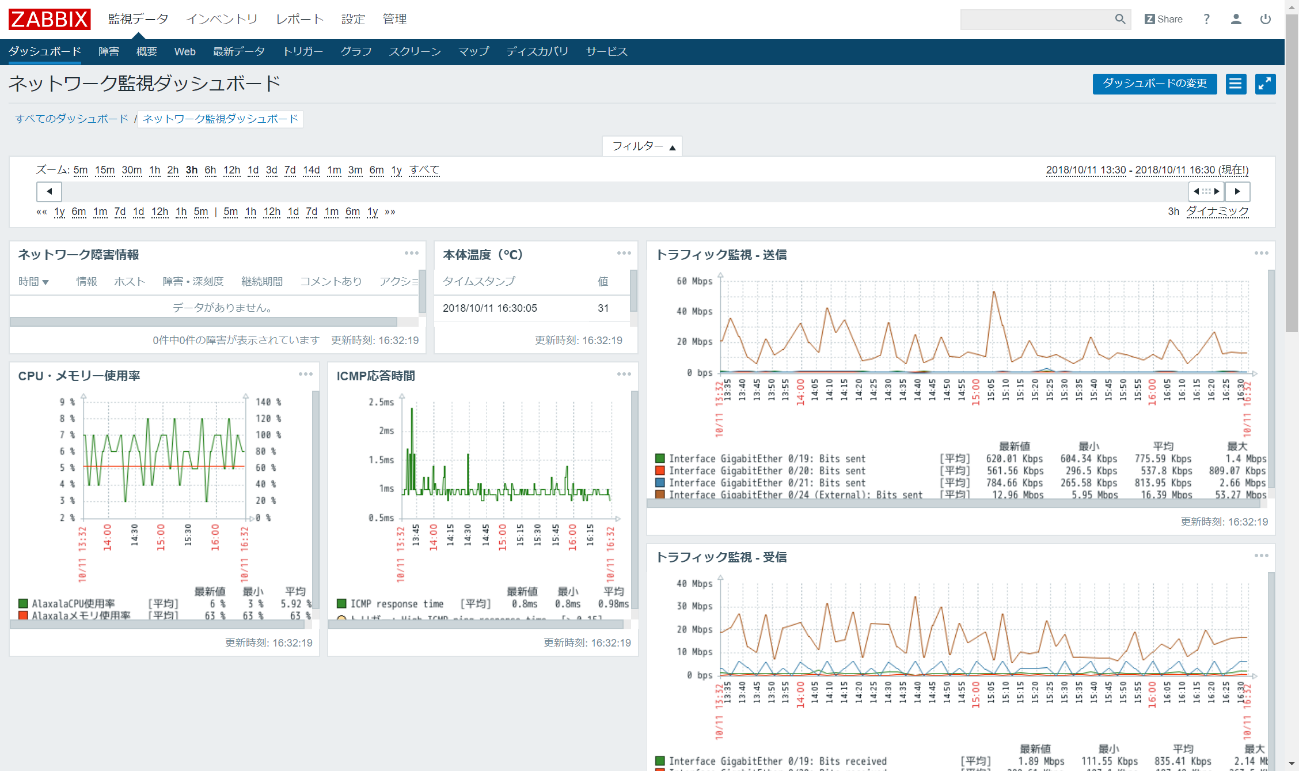Viewport: 1299px width, 771px height.
Task: Click green swatch for GigabitEther 0/19 sent
Action: [660, 459]
